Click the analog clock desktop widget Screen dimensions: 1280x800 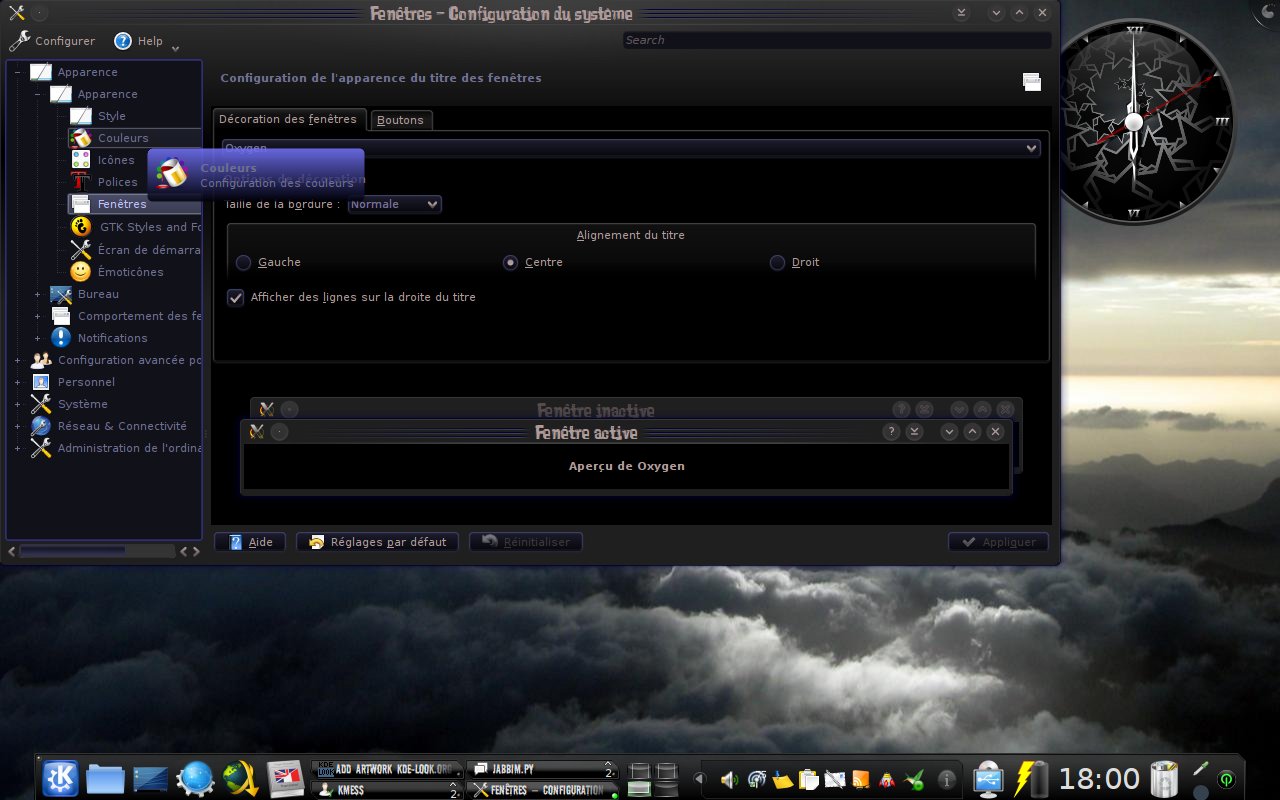coord(1133,122)
